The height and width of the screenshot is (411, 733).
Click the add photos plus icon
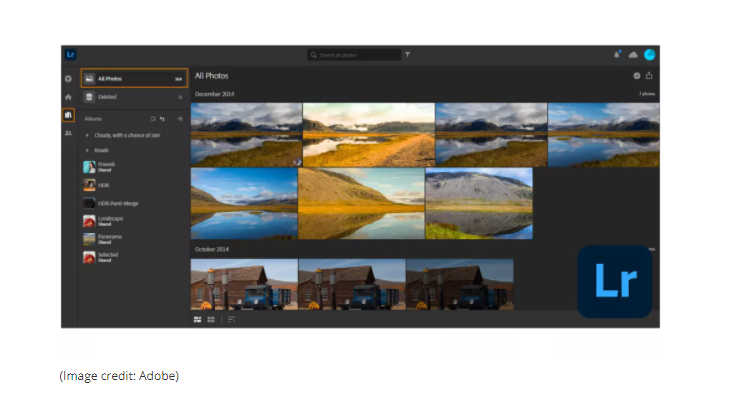68,78
